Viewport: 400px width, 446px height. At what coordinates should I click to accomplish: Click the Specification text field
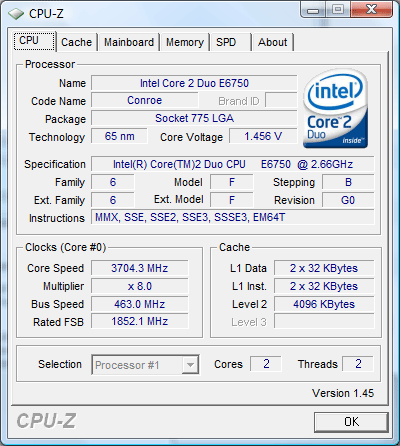[x=233, y=164]
